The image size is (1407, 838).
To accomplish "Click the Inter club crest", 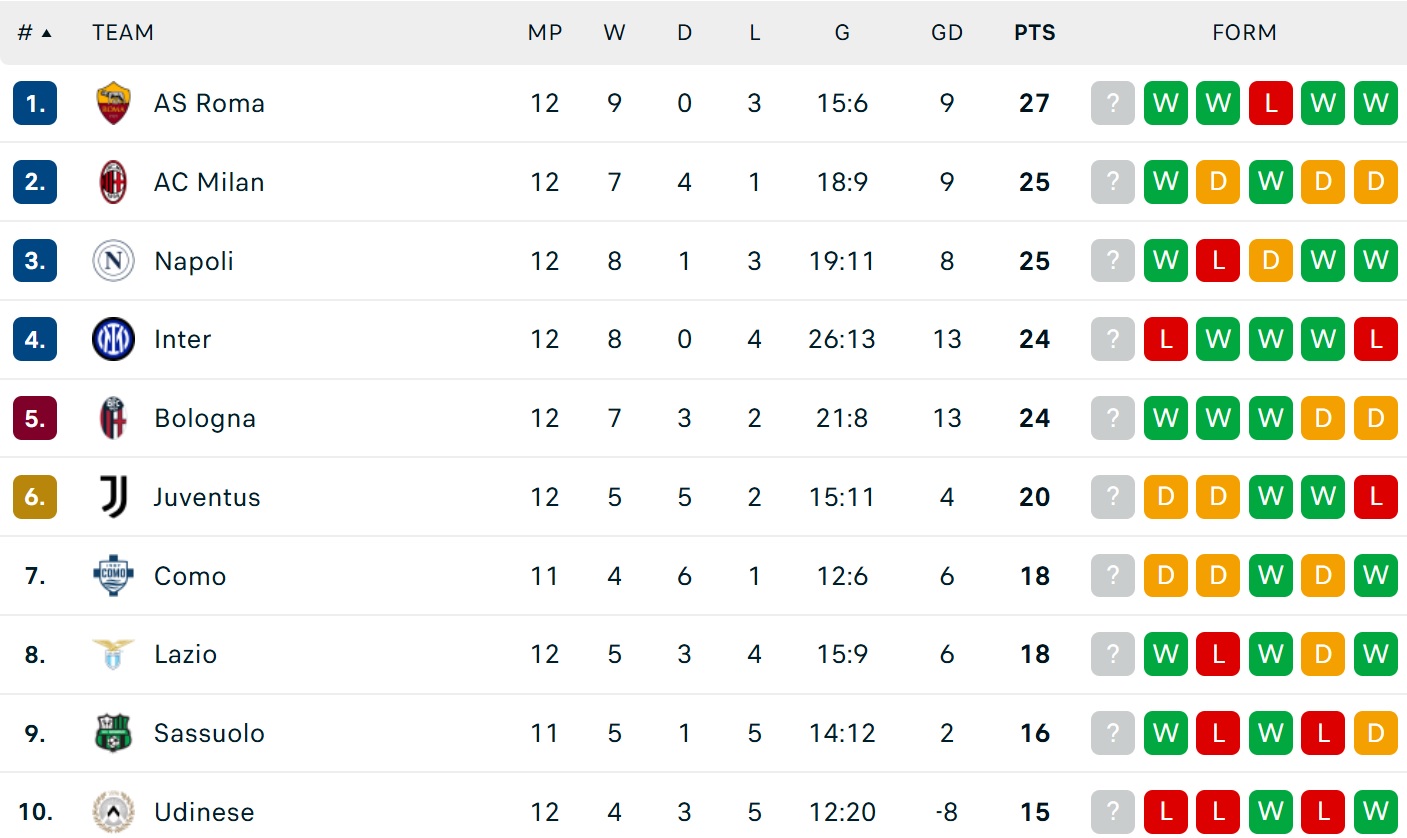I will pos(113,339).
